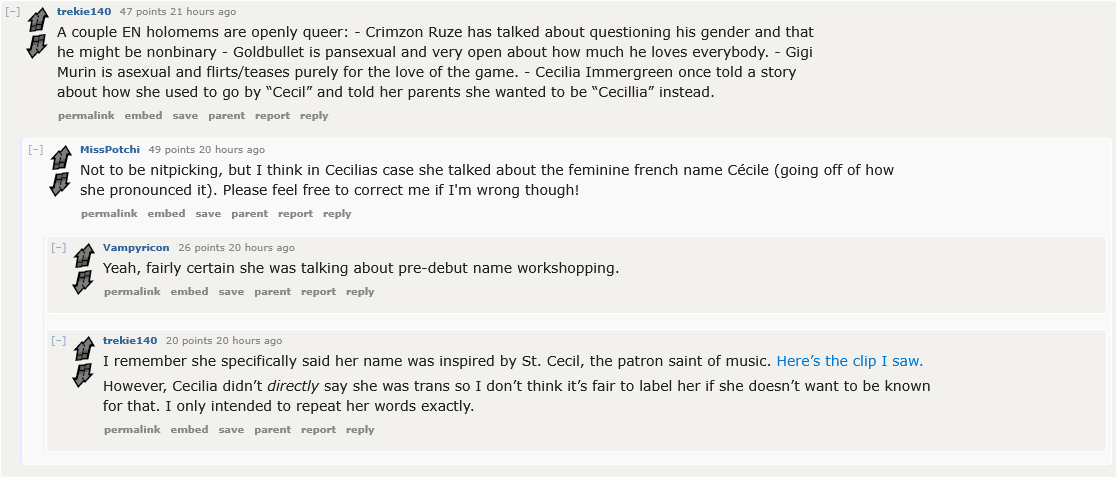Upvote trekie140's reply about St. Cecil

click(83, 347)
